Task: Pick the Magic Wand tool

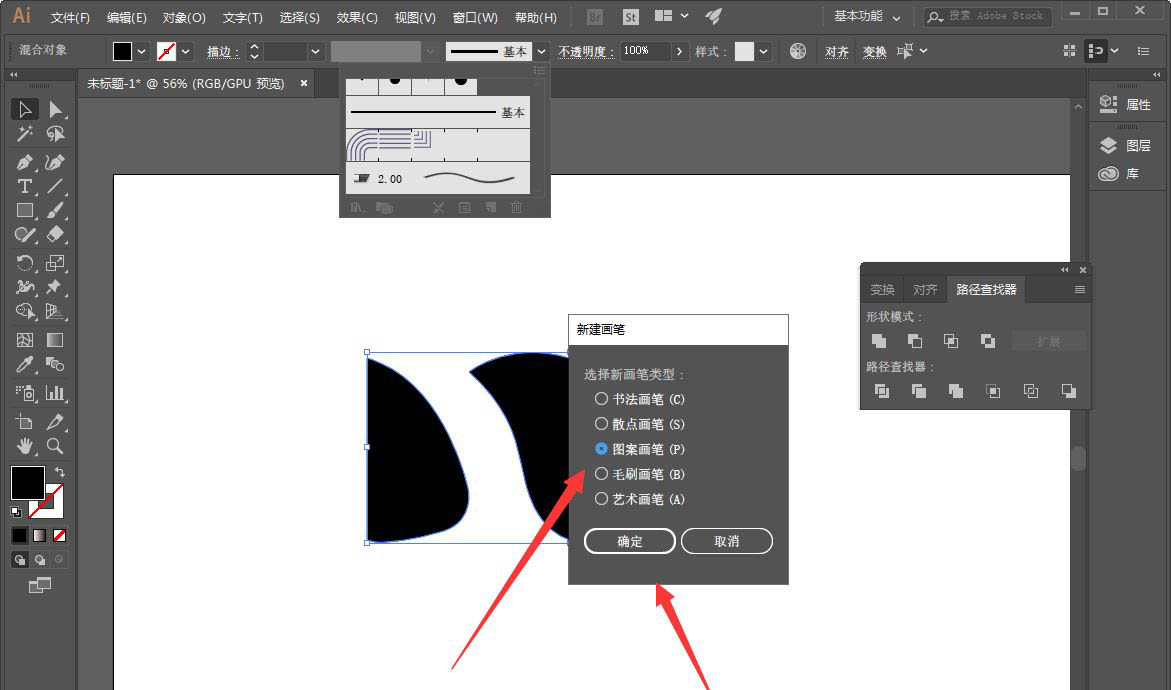Action: [25, 134]
